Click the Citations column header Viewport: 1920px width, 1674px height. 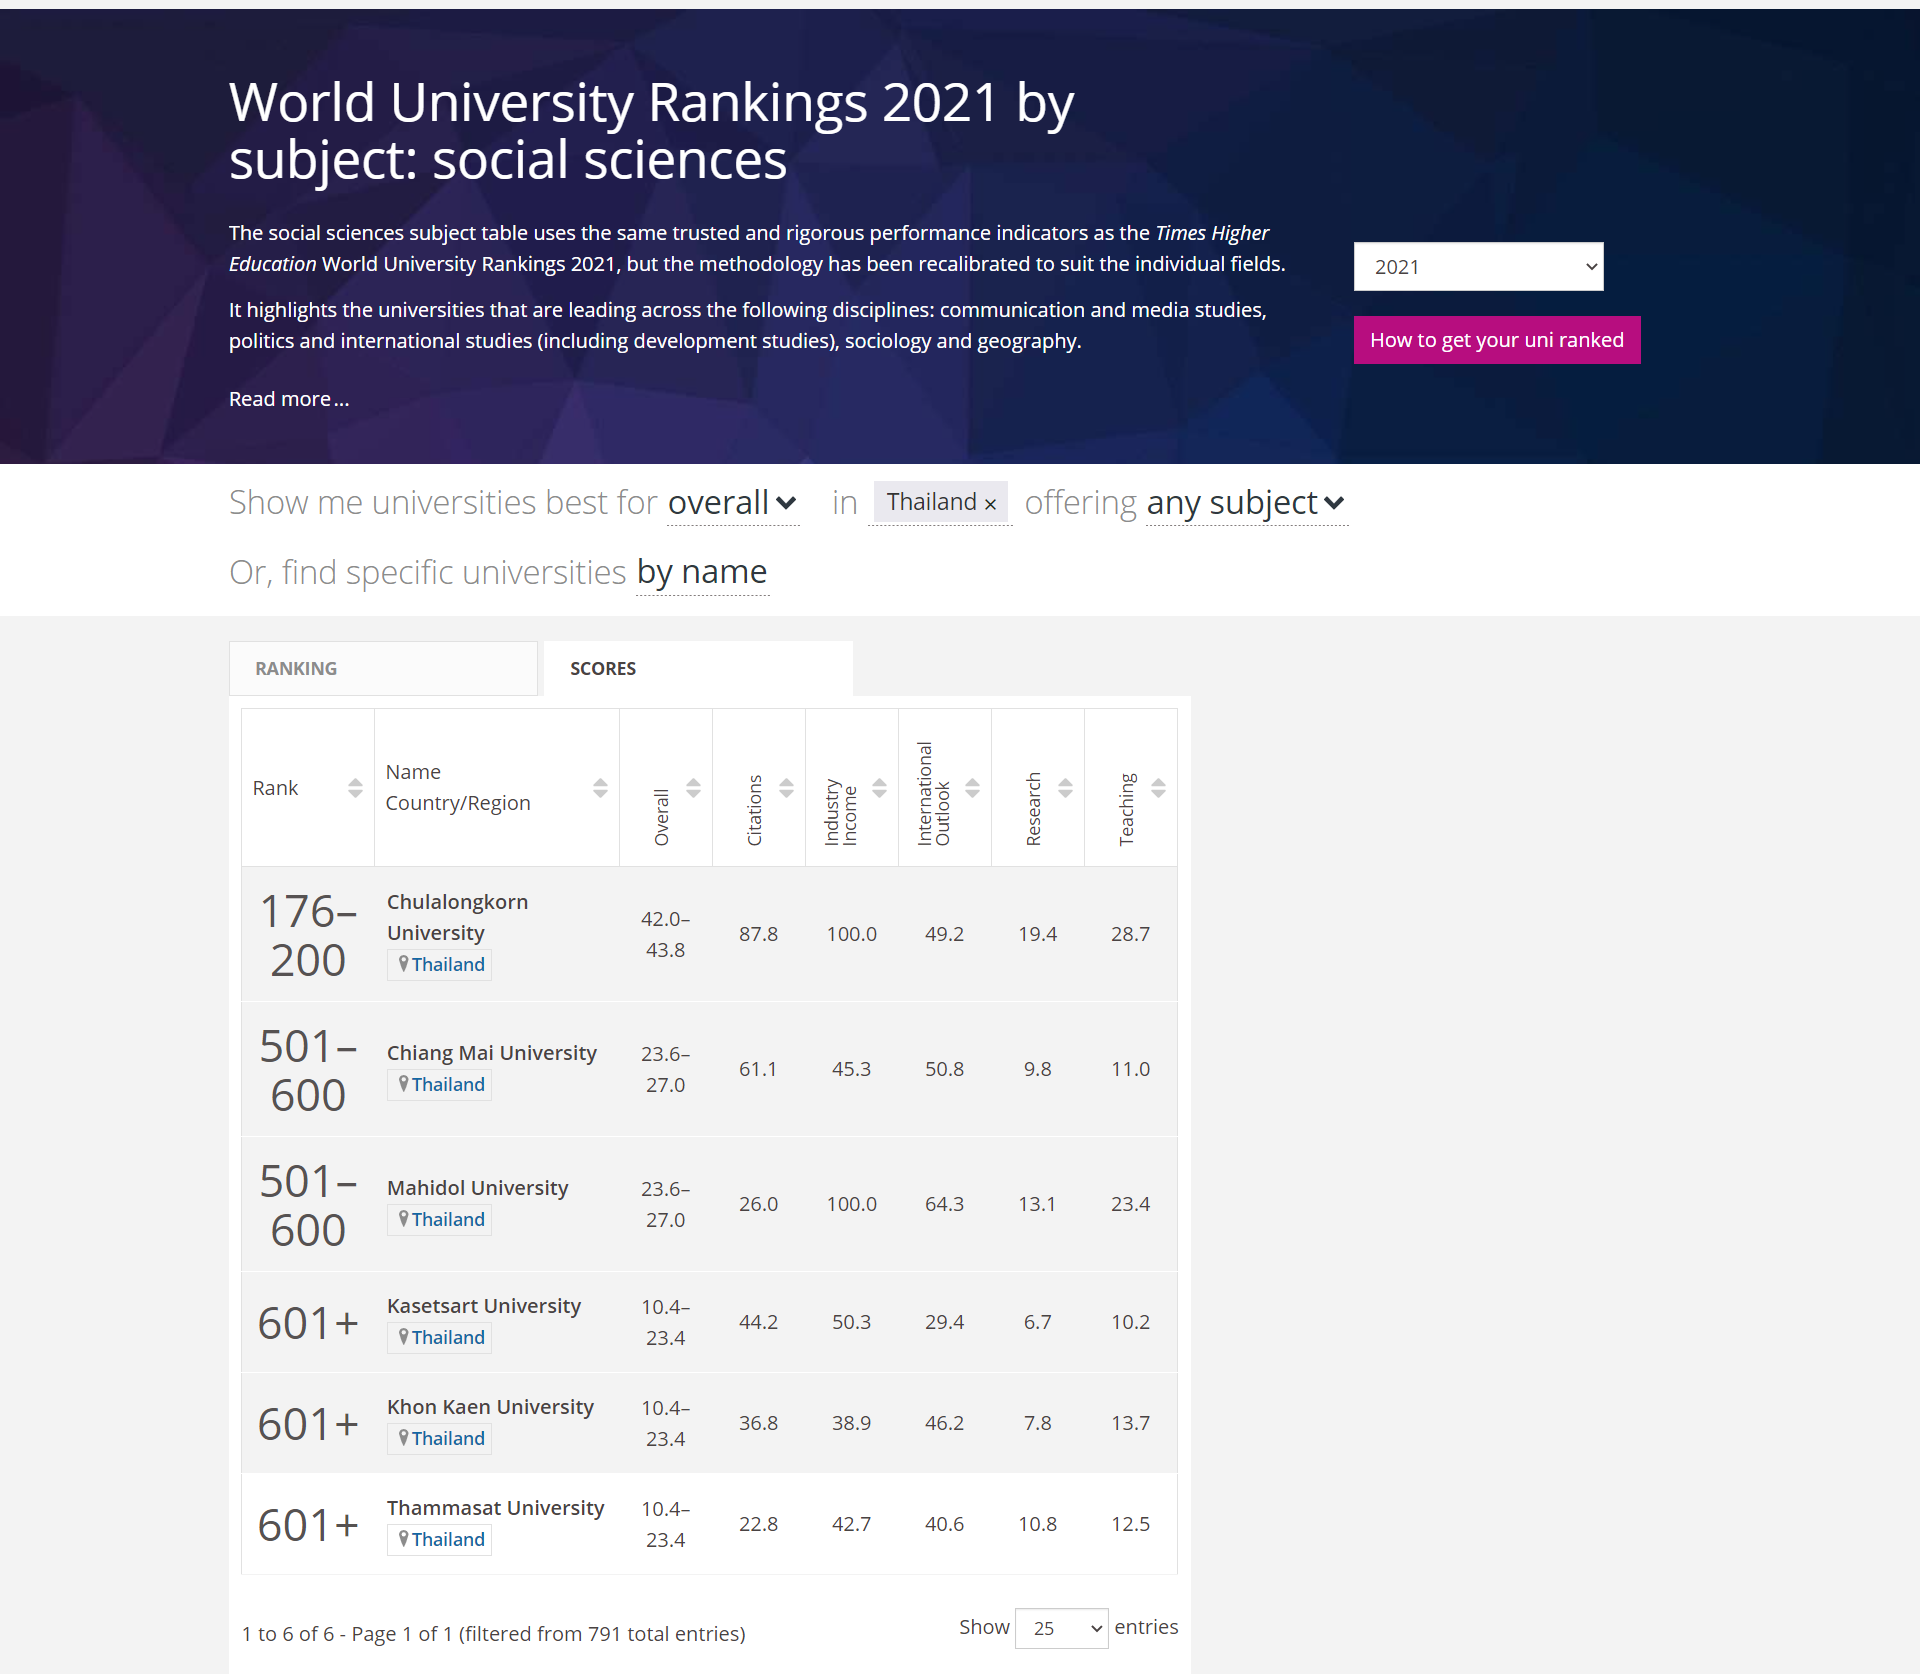pyautogui.click(x=758, y=788)
